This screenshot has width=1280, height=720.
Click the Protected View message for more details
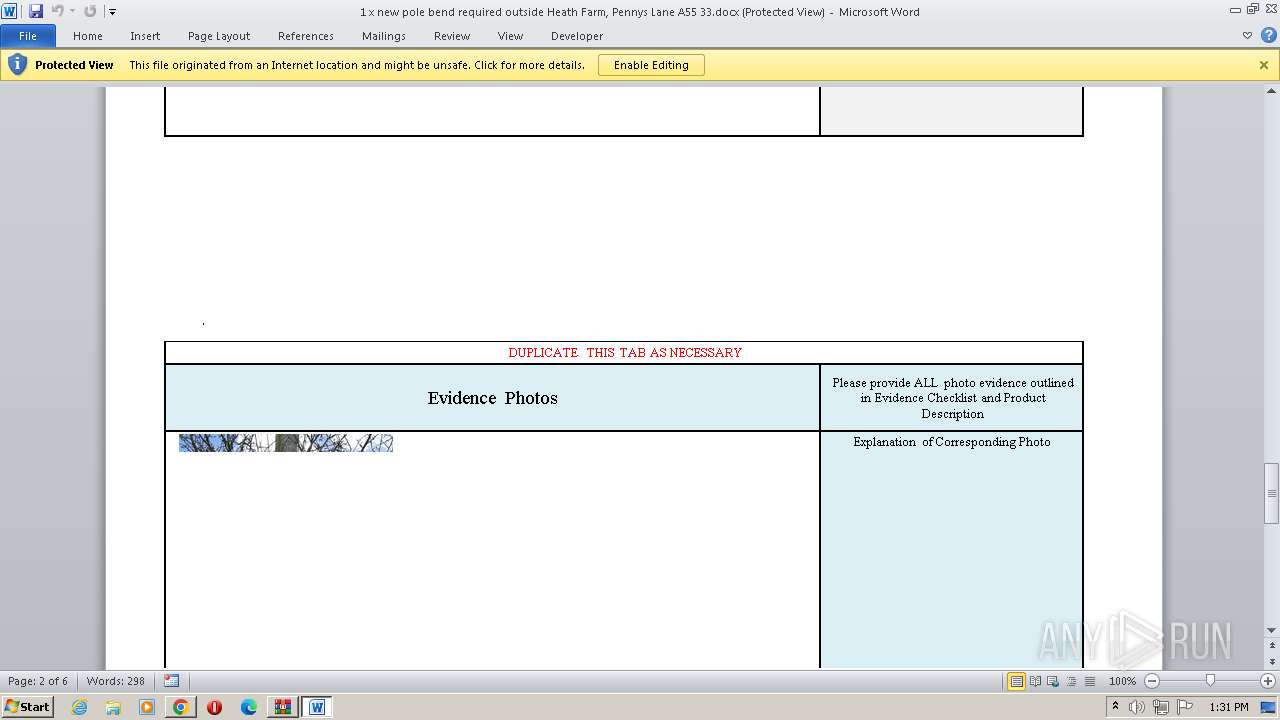coord(357,65)
